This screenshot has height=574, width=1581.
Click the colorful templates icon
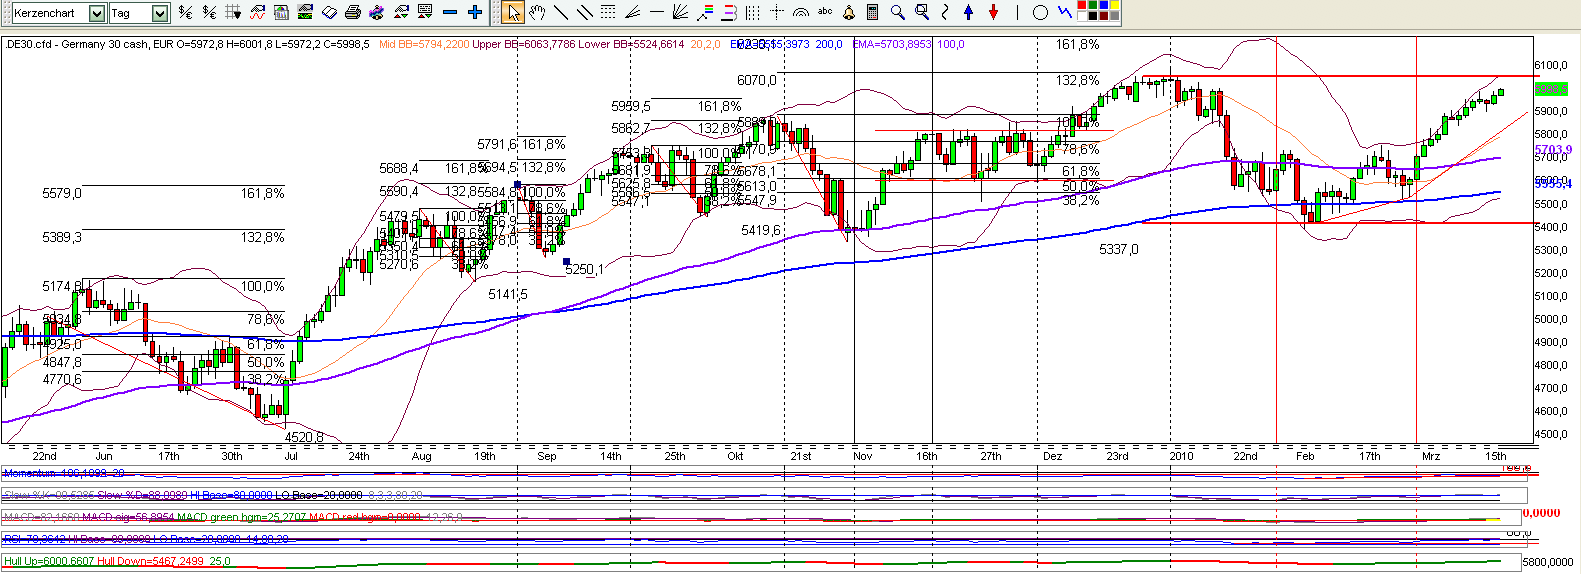[376, 13]
